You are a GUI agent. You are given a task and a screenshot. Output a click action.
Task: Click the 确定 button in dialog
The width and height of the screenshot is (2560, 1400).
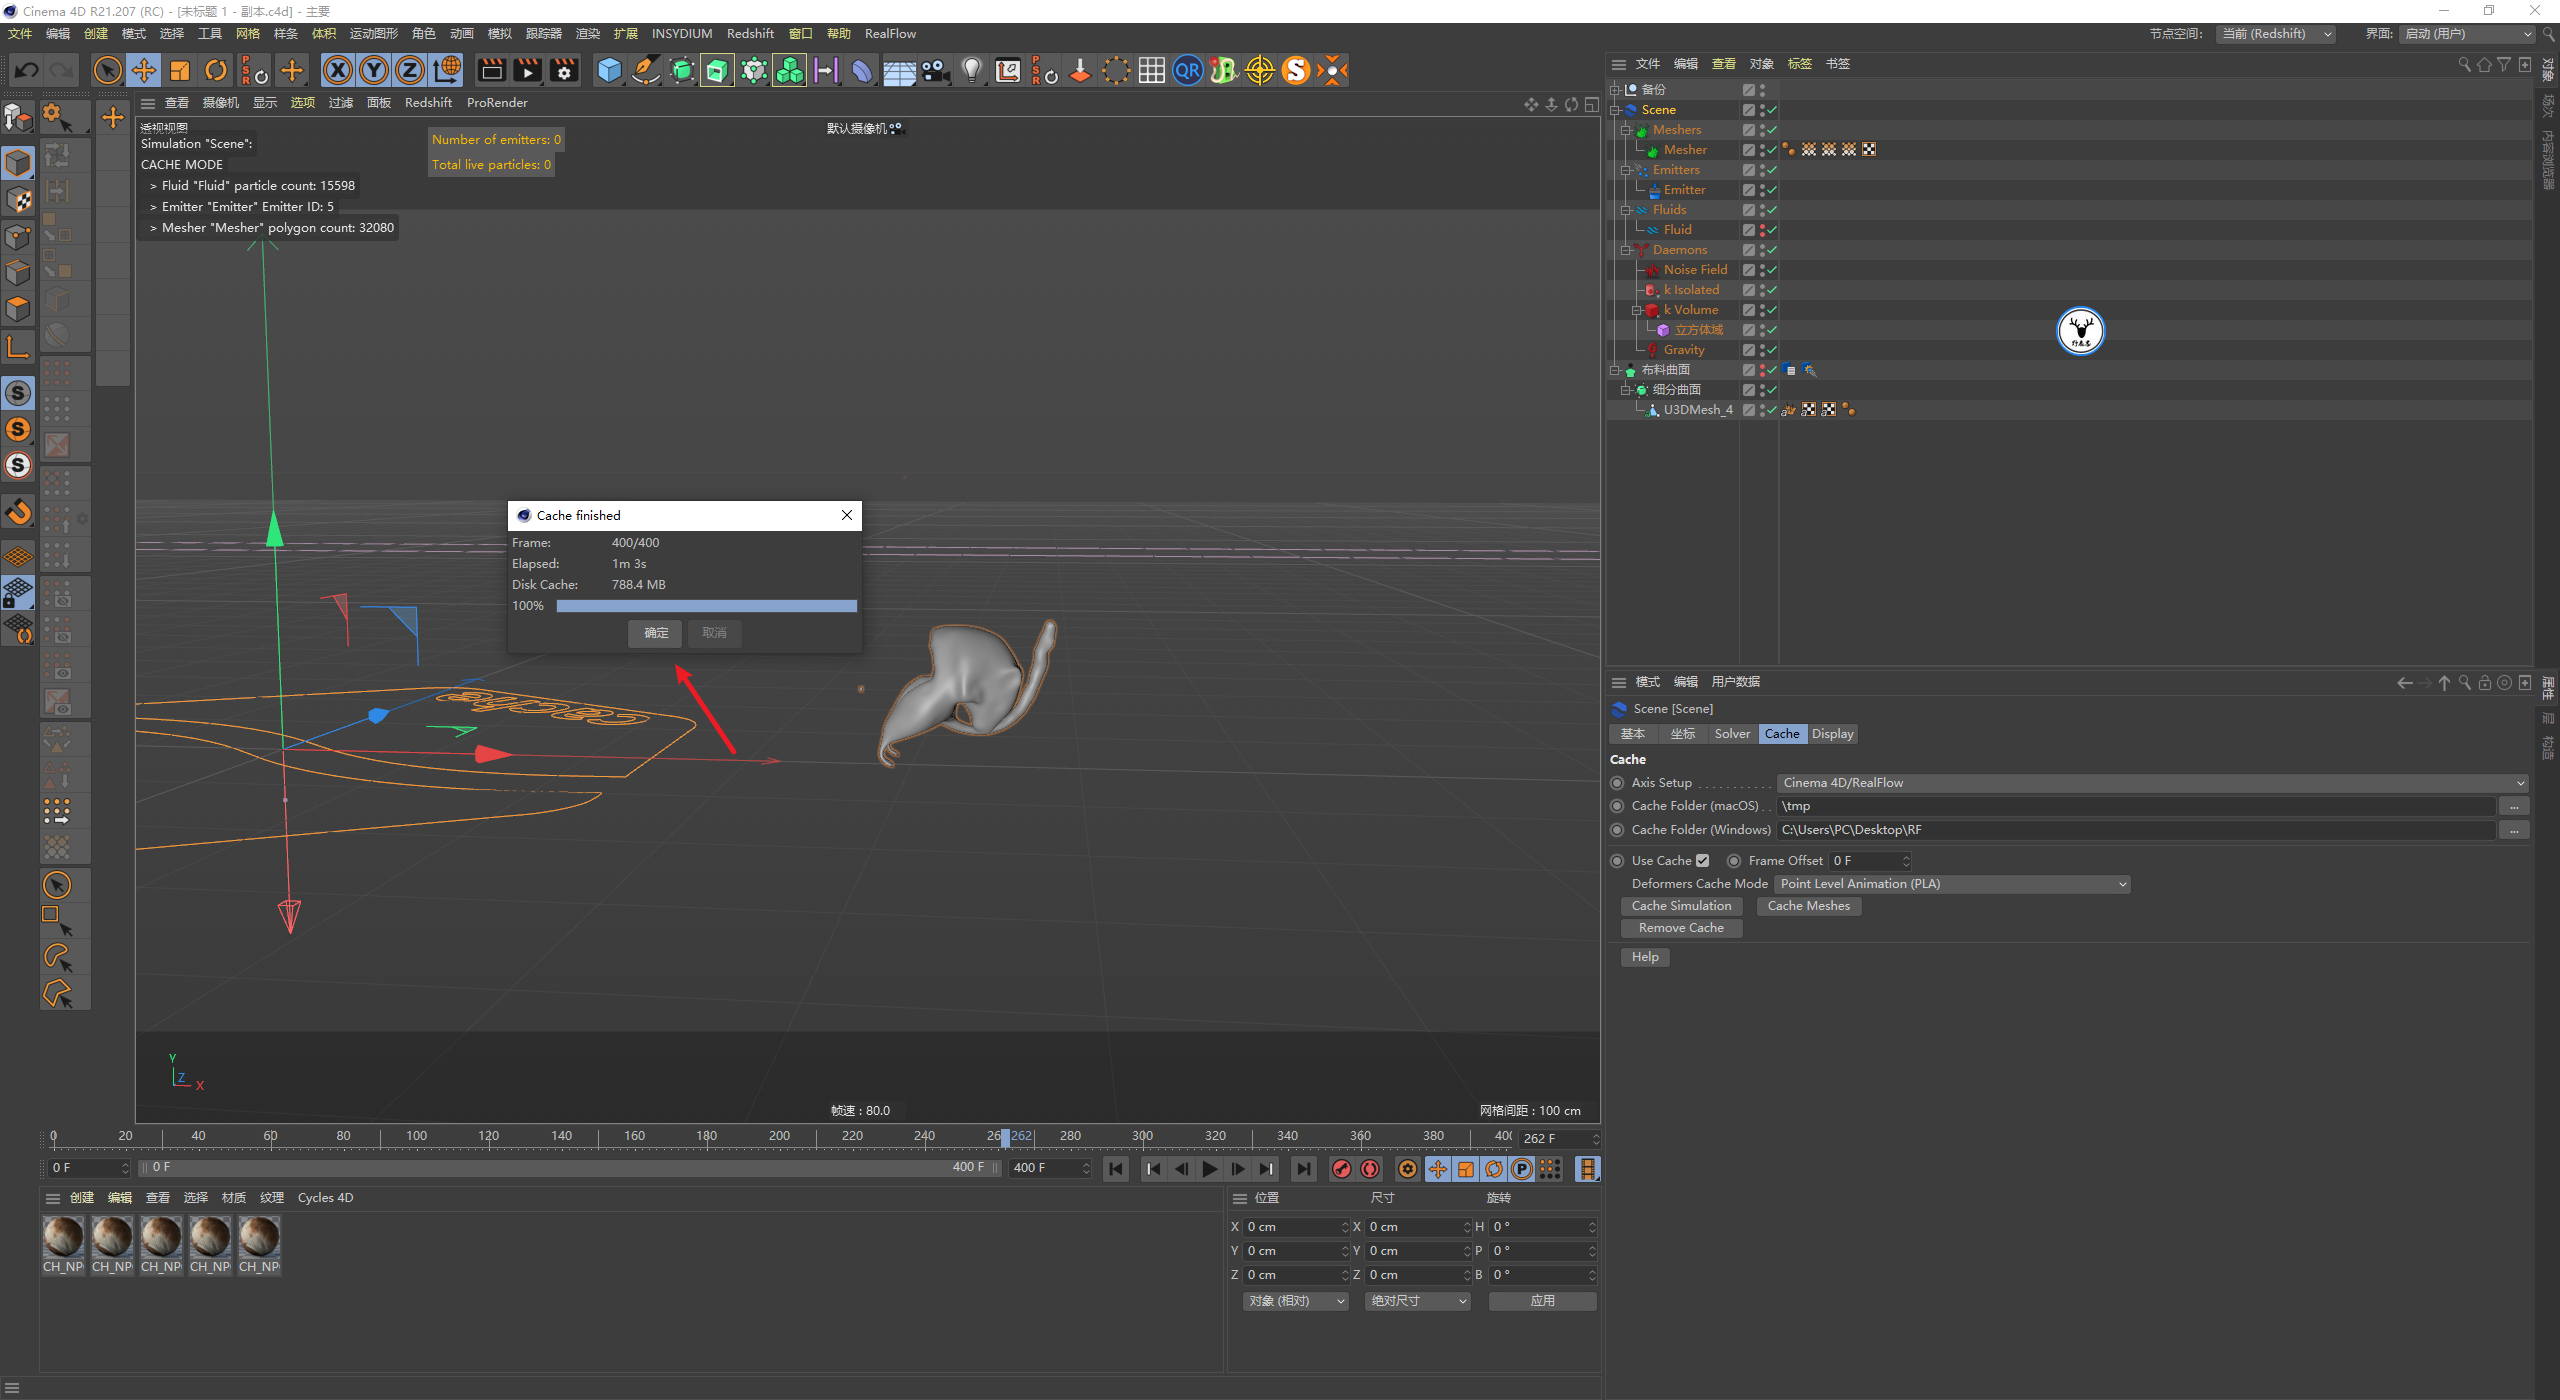[x=655, y=633]
